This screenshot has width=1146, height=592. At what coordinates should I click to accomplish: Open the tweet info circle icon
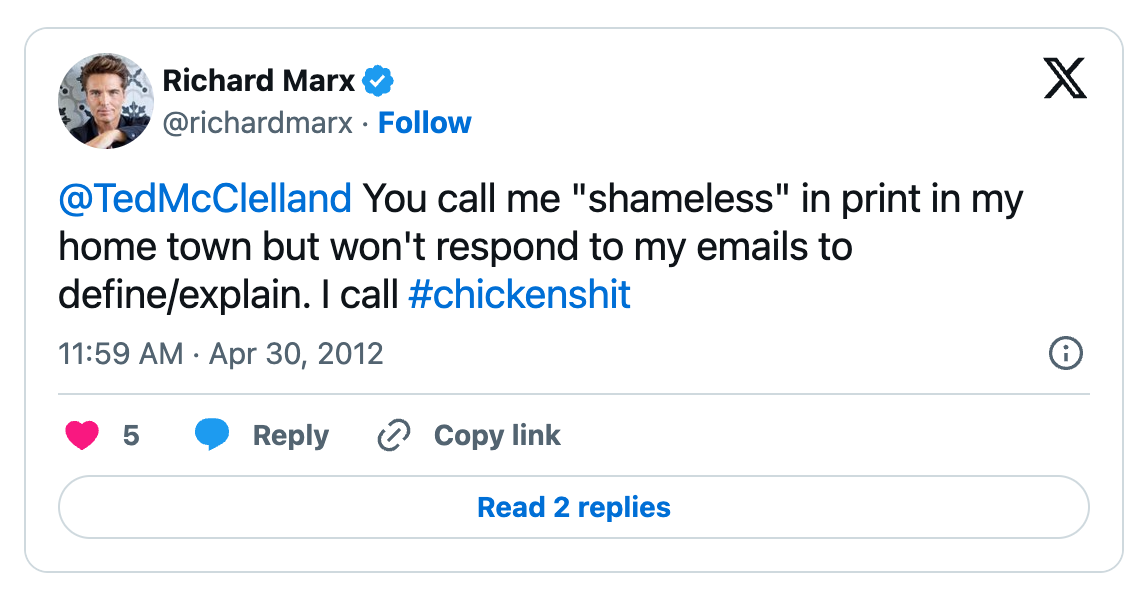1065,353
